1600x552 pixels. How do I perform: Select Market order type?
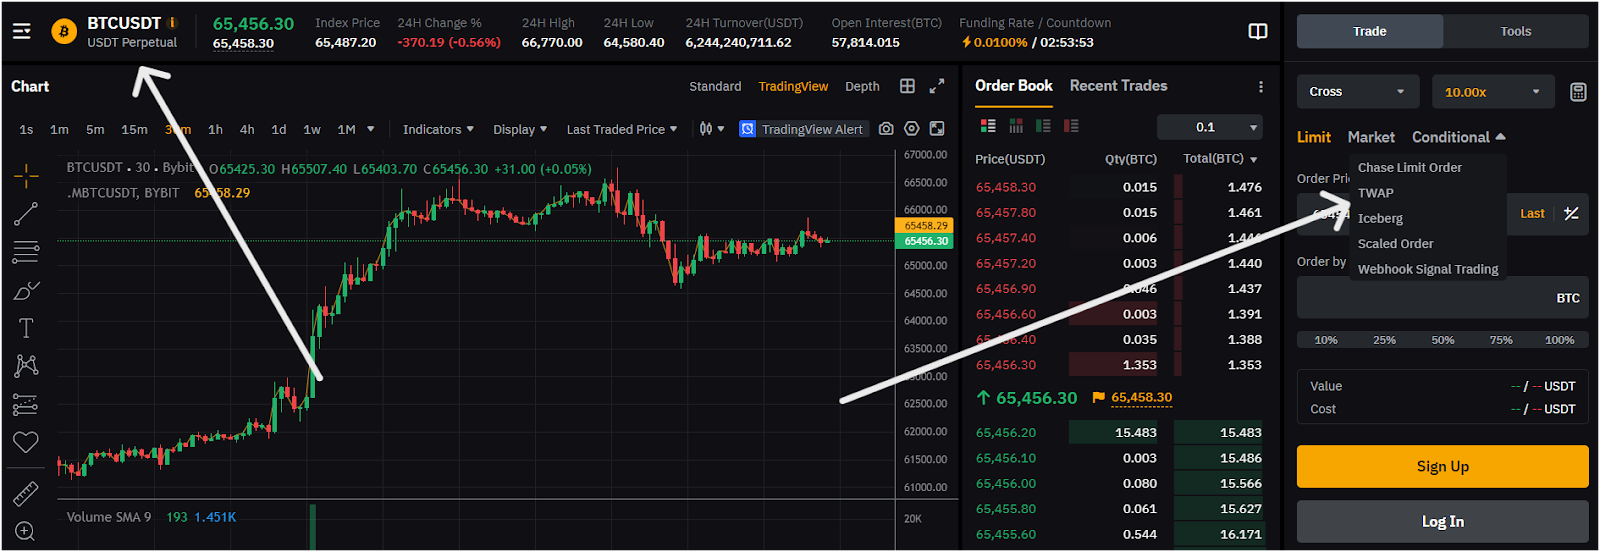tap(1371, 137)
